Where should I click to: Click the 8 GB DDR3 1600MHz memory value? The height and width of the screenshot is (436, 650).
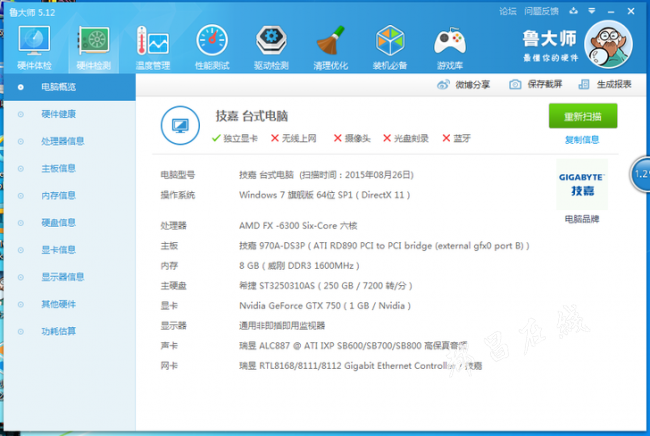pos(299,266)
